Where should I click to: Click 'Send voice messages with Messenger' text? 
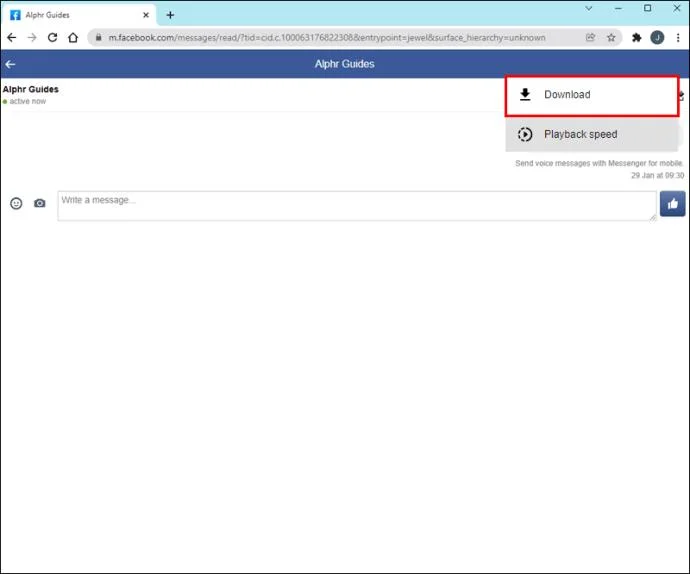tap(598, 163)
